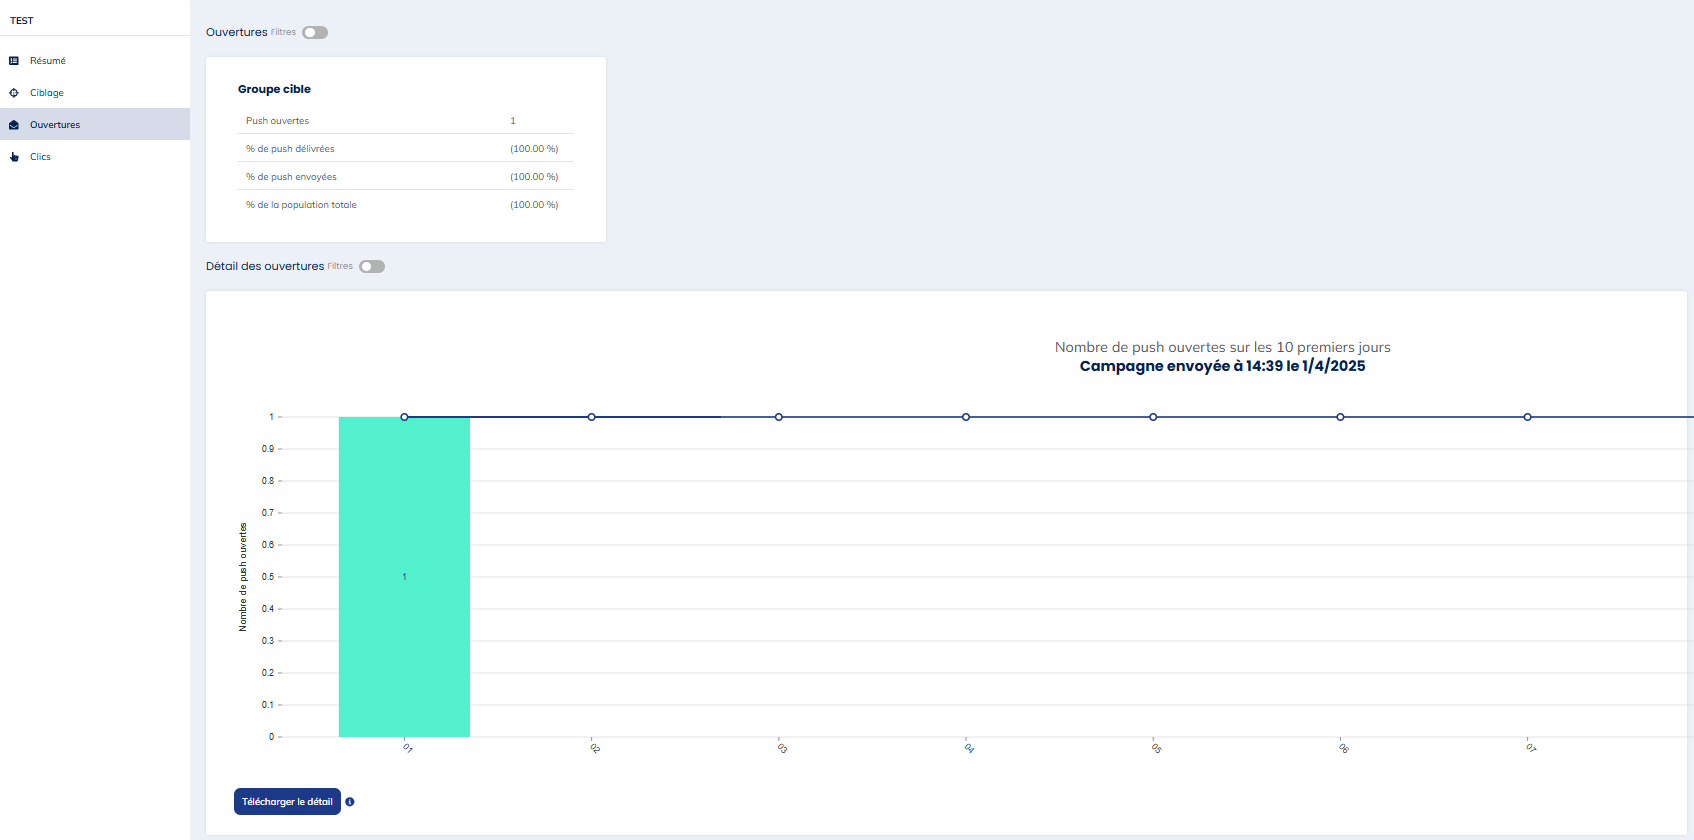The image size is (1694, 840).
Task: Click the Ciblage crosshair icon
Action: [14, 93]
